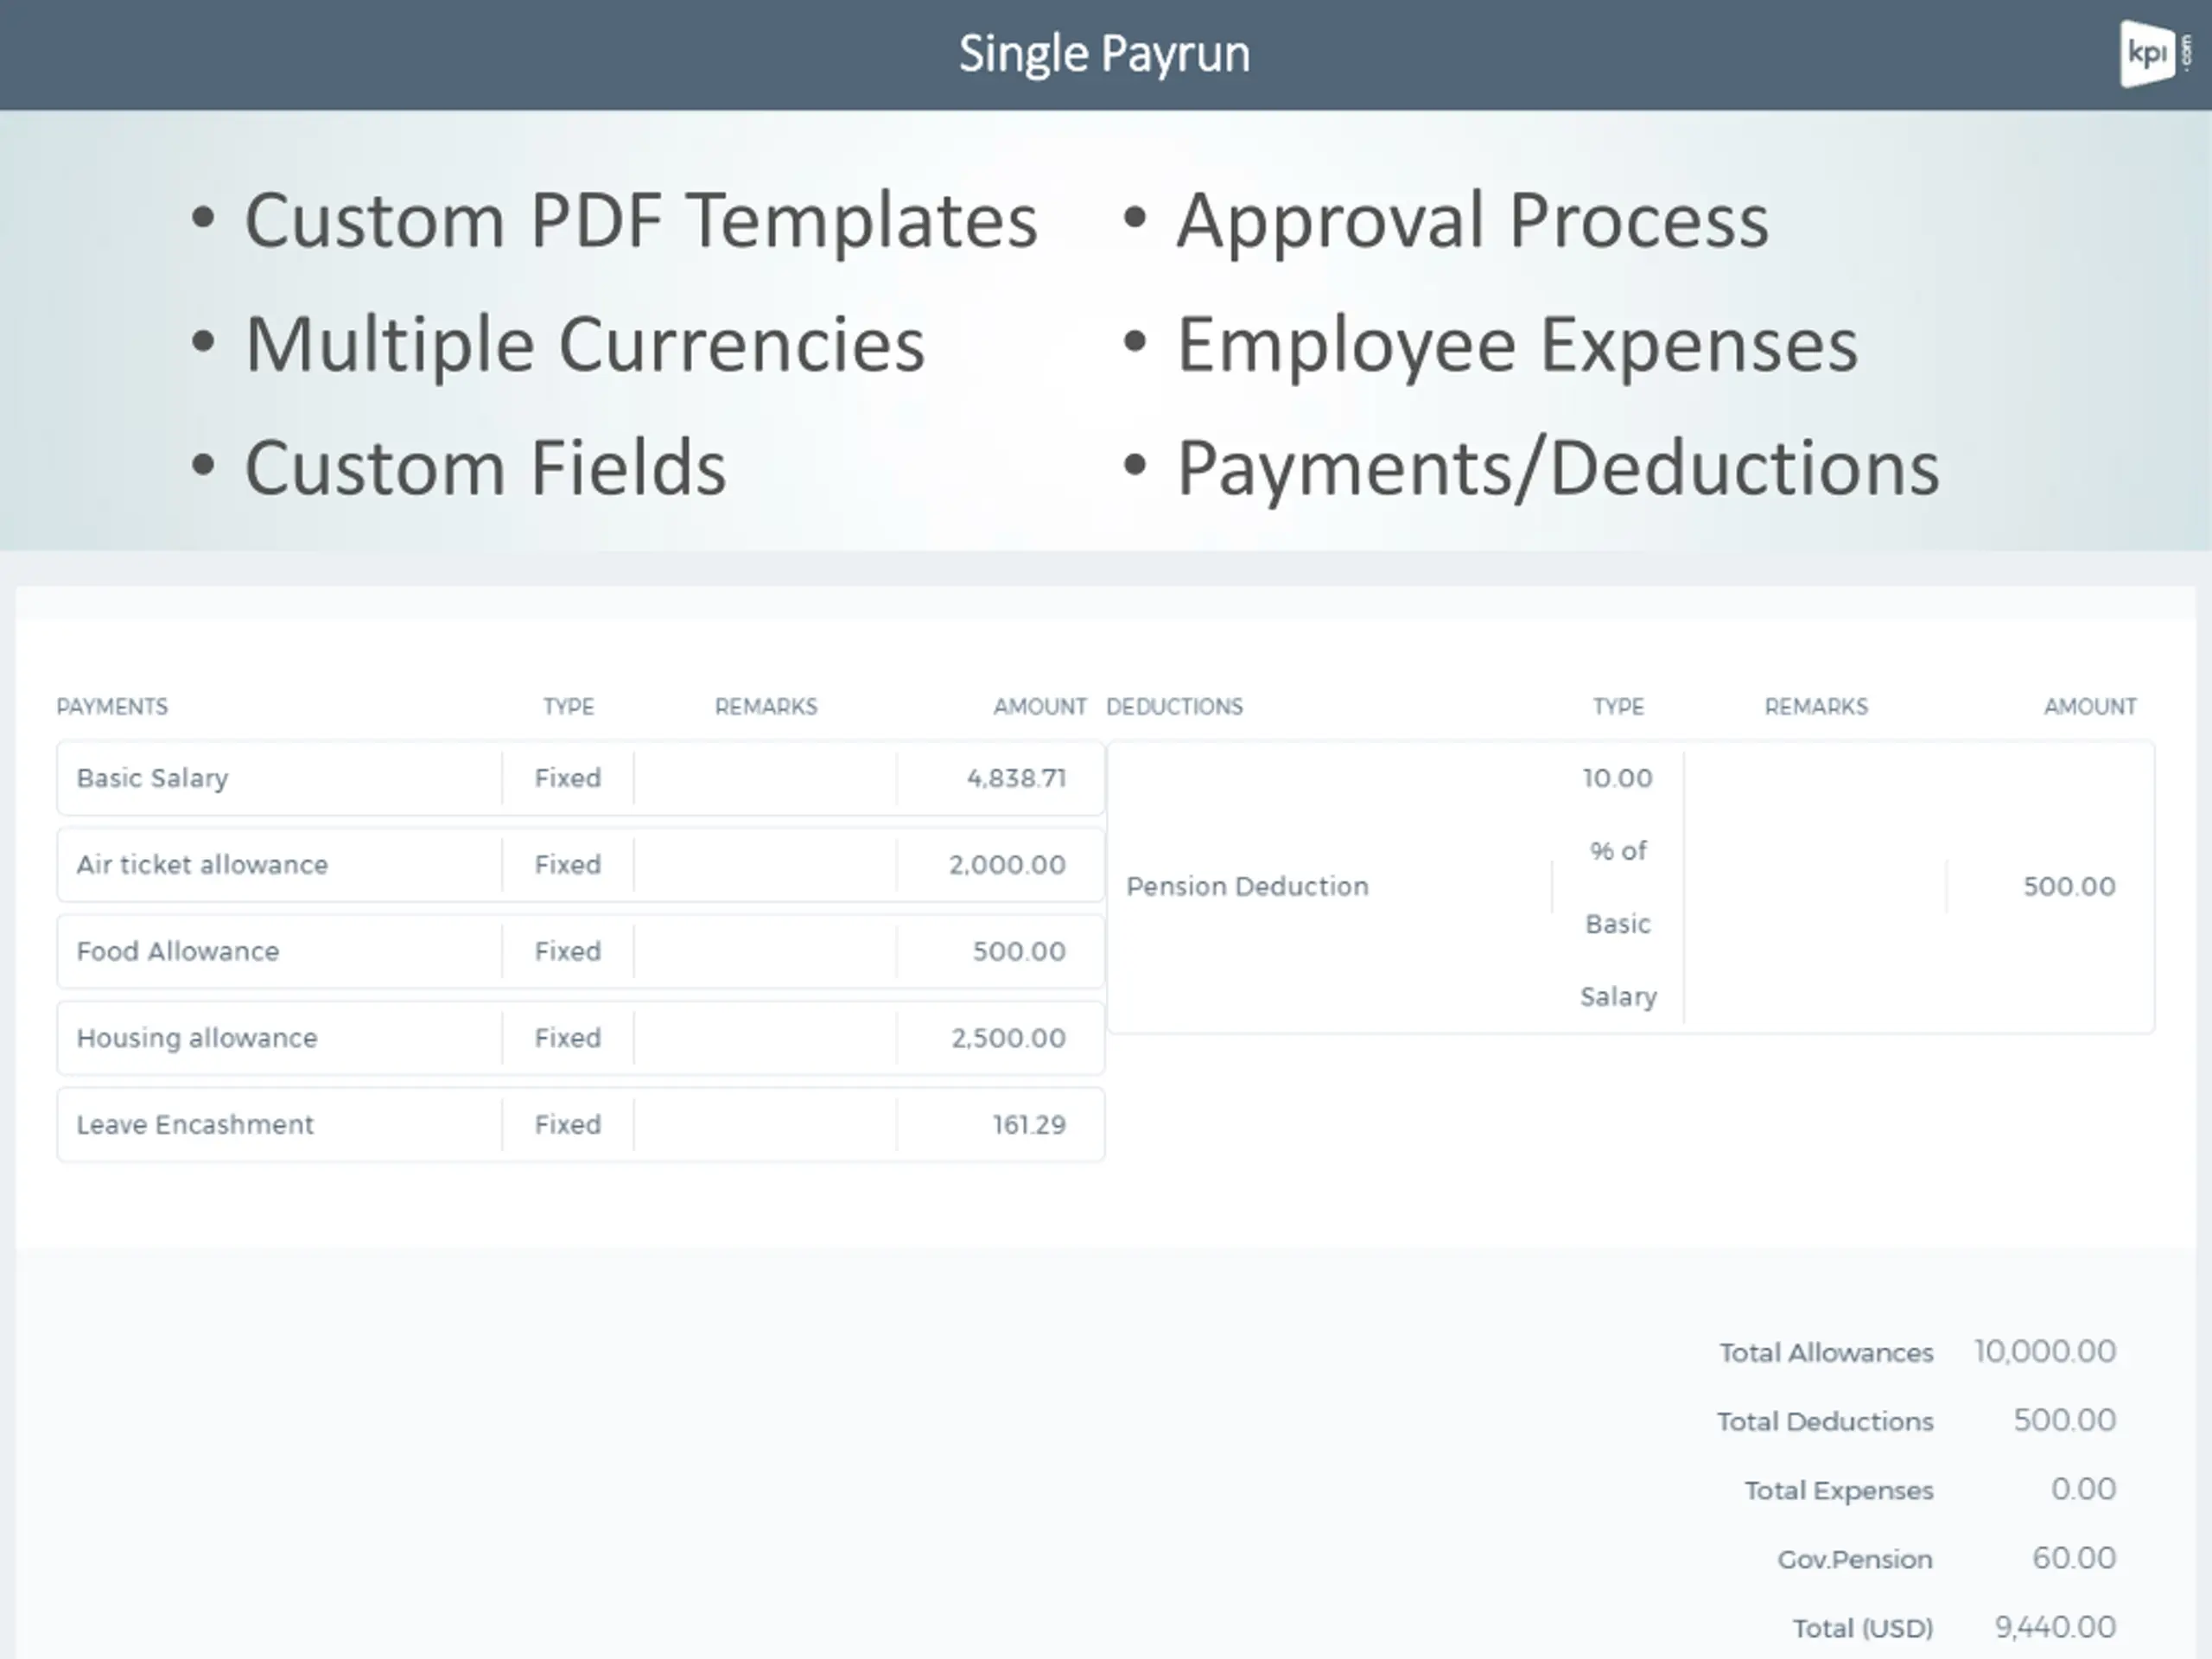2212x1659 pixels.
Task: Click the 10.00 % of Basic Salary type
Action: [x=1618, y=887]
